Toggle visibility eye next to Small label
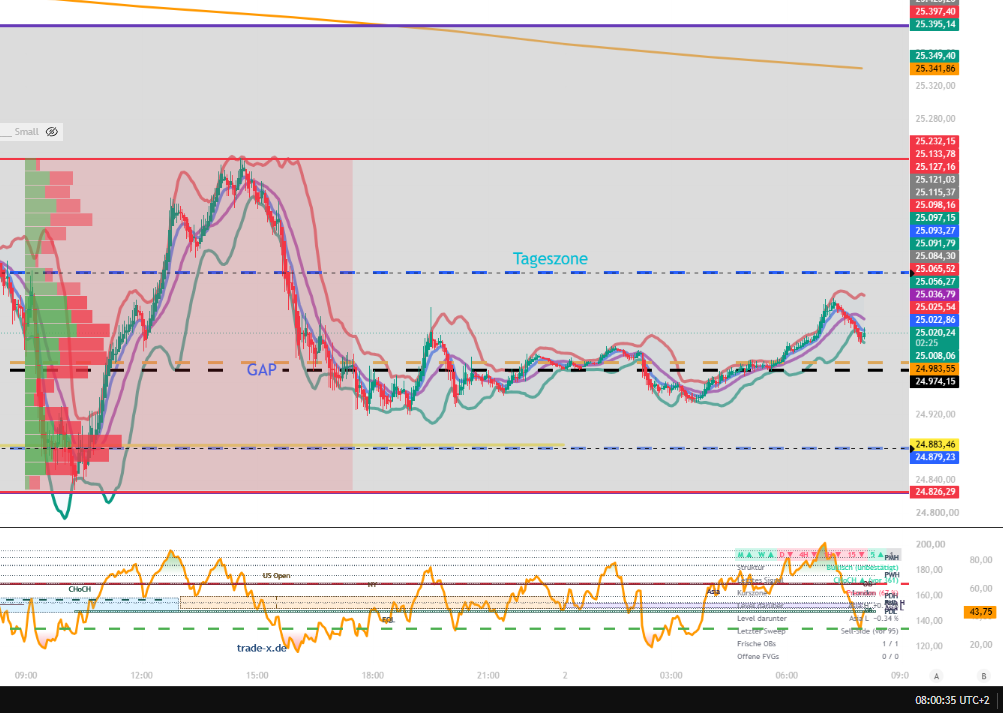This screenshot has width=1003, height=713. tap(52, 132)
